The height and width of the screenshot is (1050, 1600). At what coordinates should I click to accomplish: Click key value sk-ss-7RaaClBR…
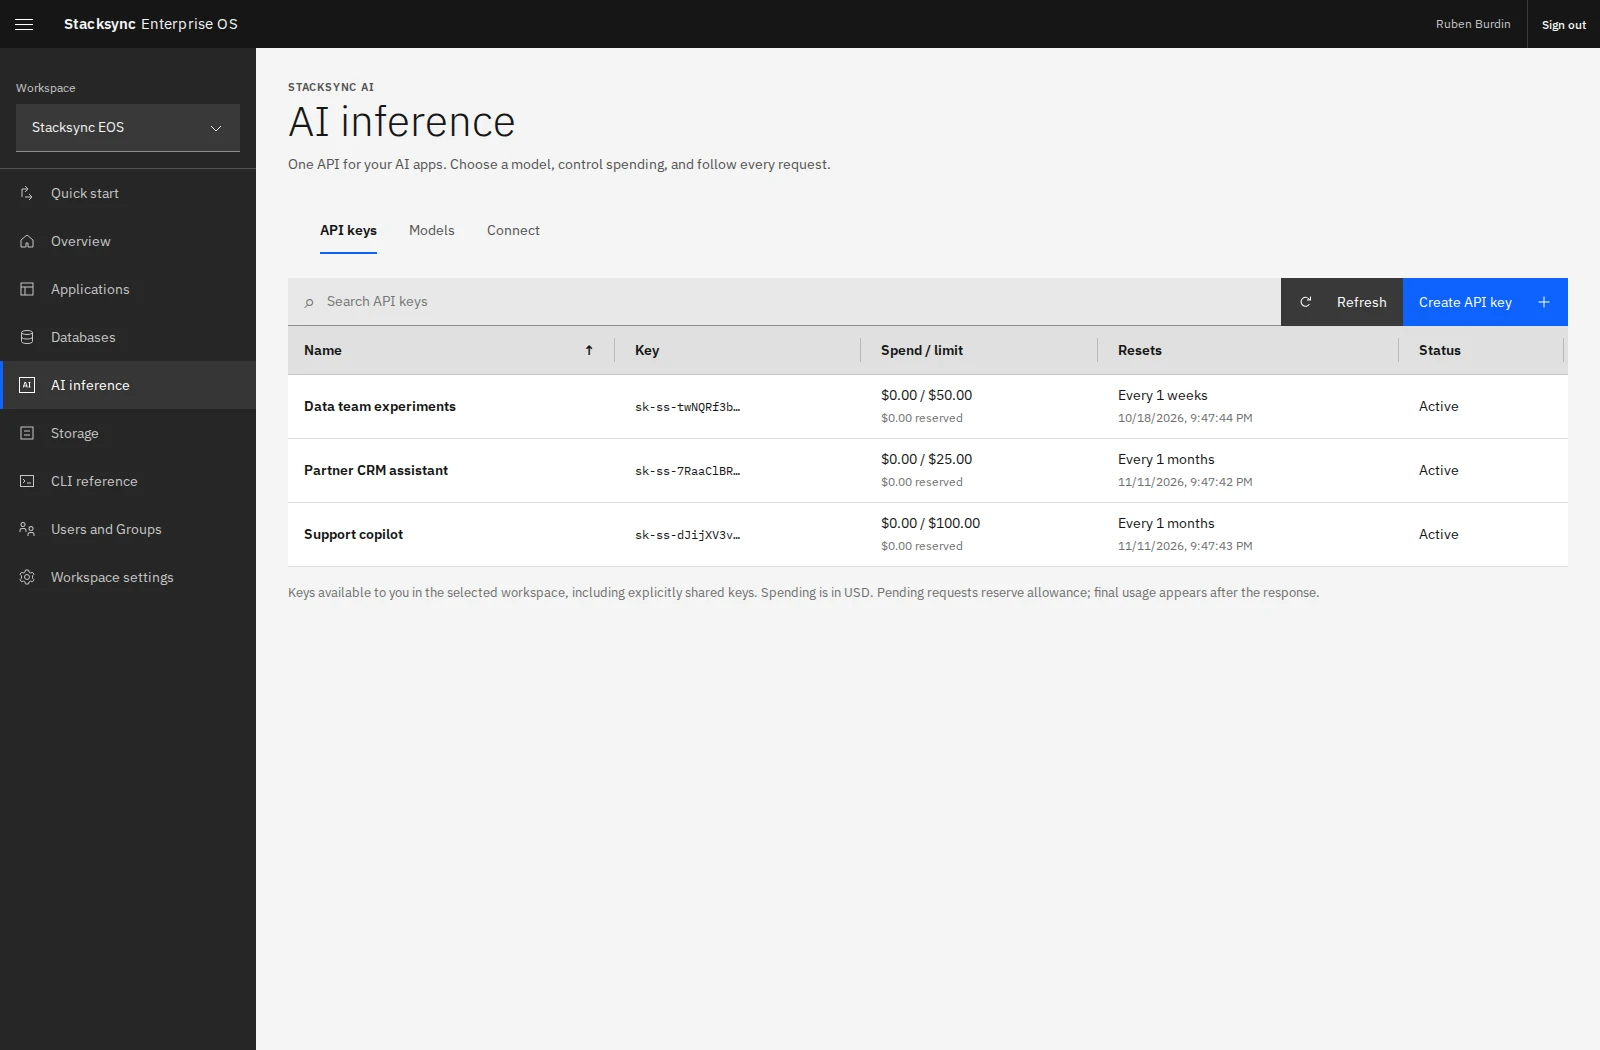(x=688, y=471)
